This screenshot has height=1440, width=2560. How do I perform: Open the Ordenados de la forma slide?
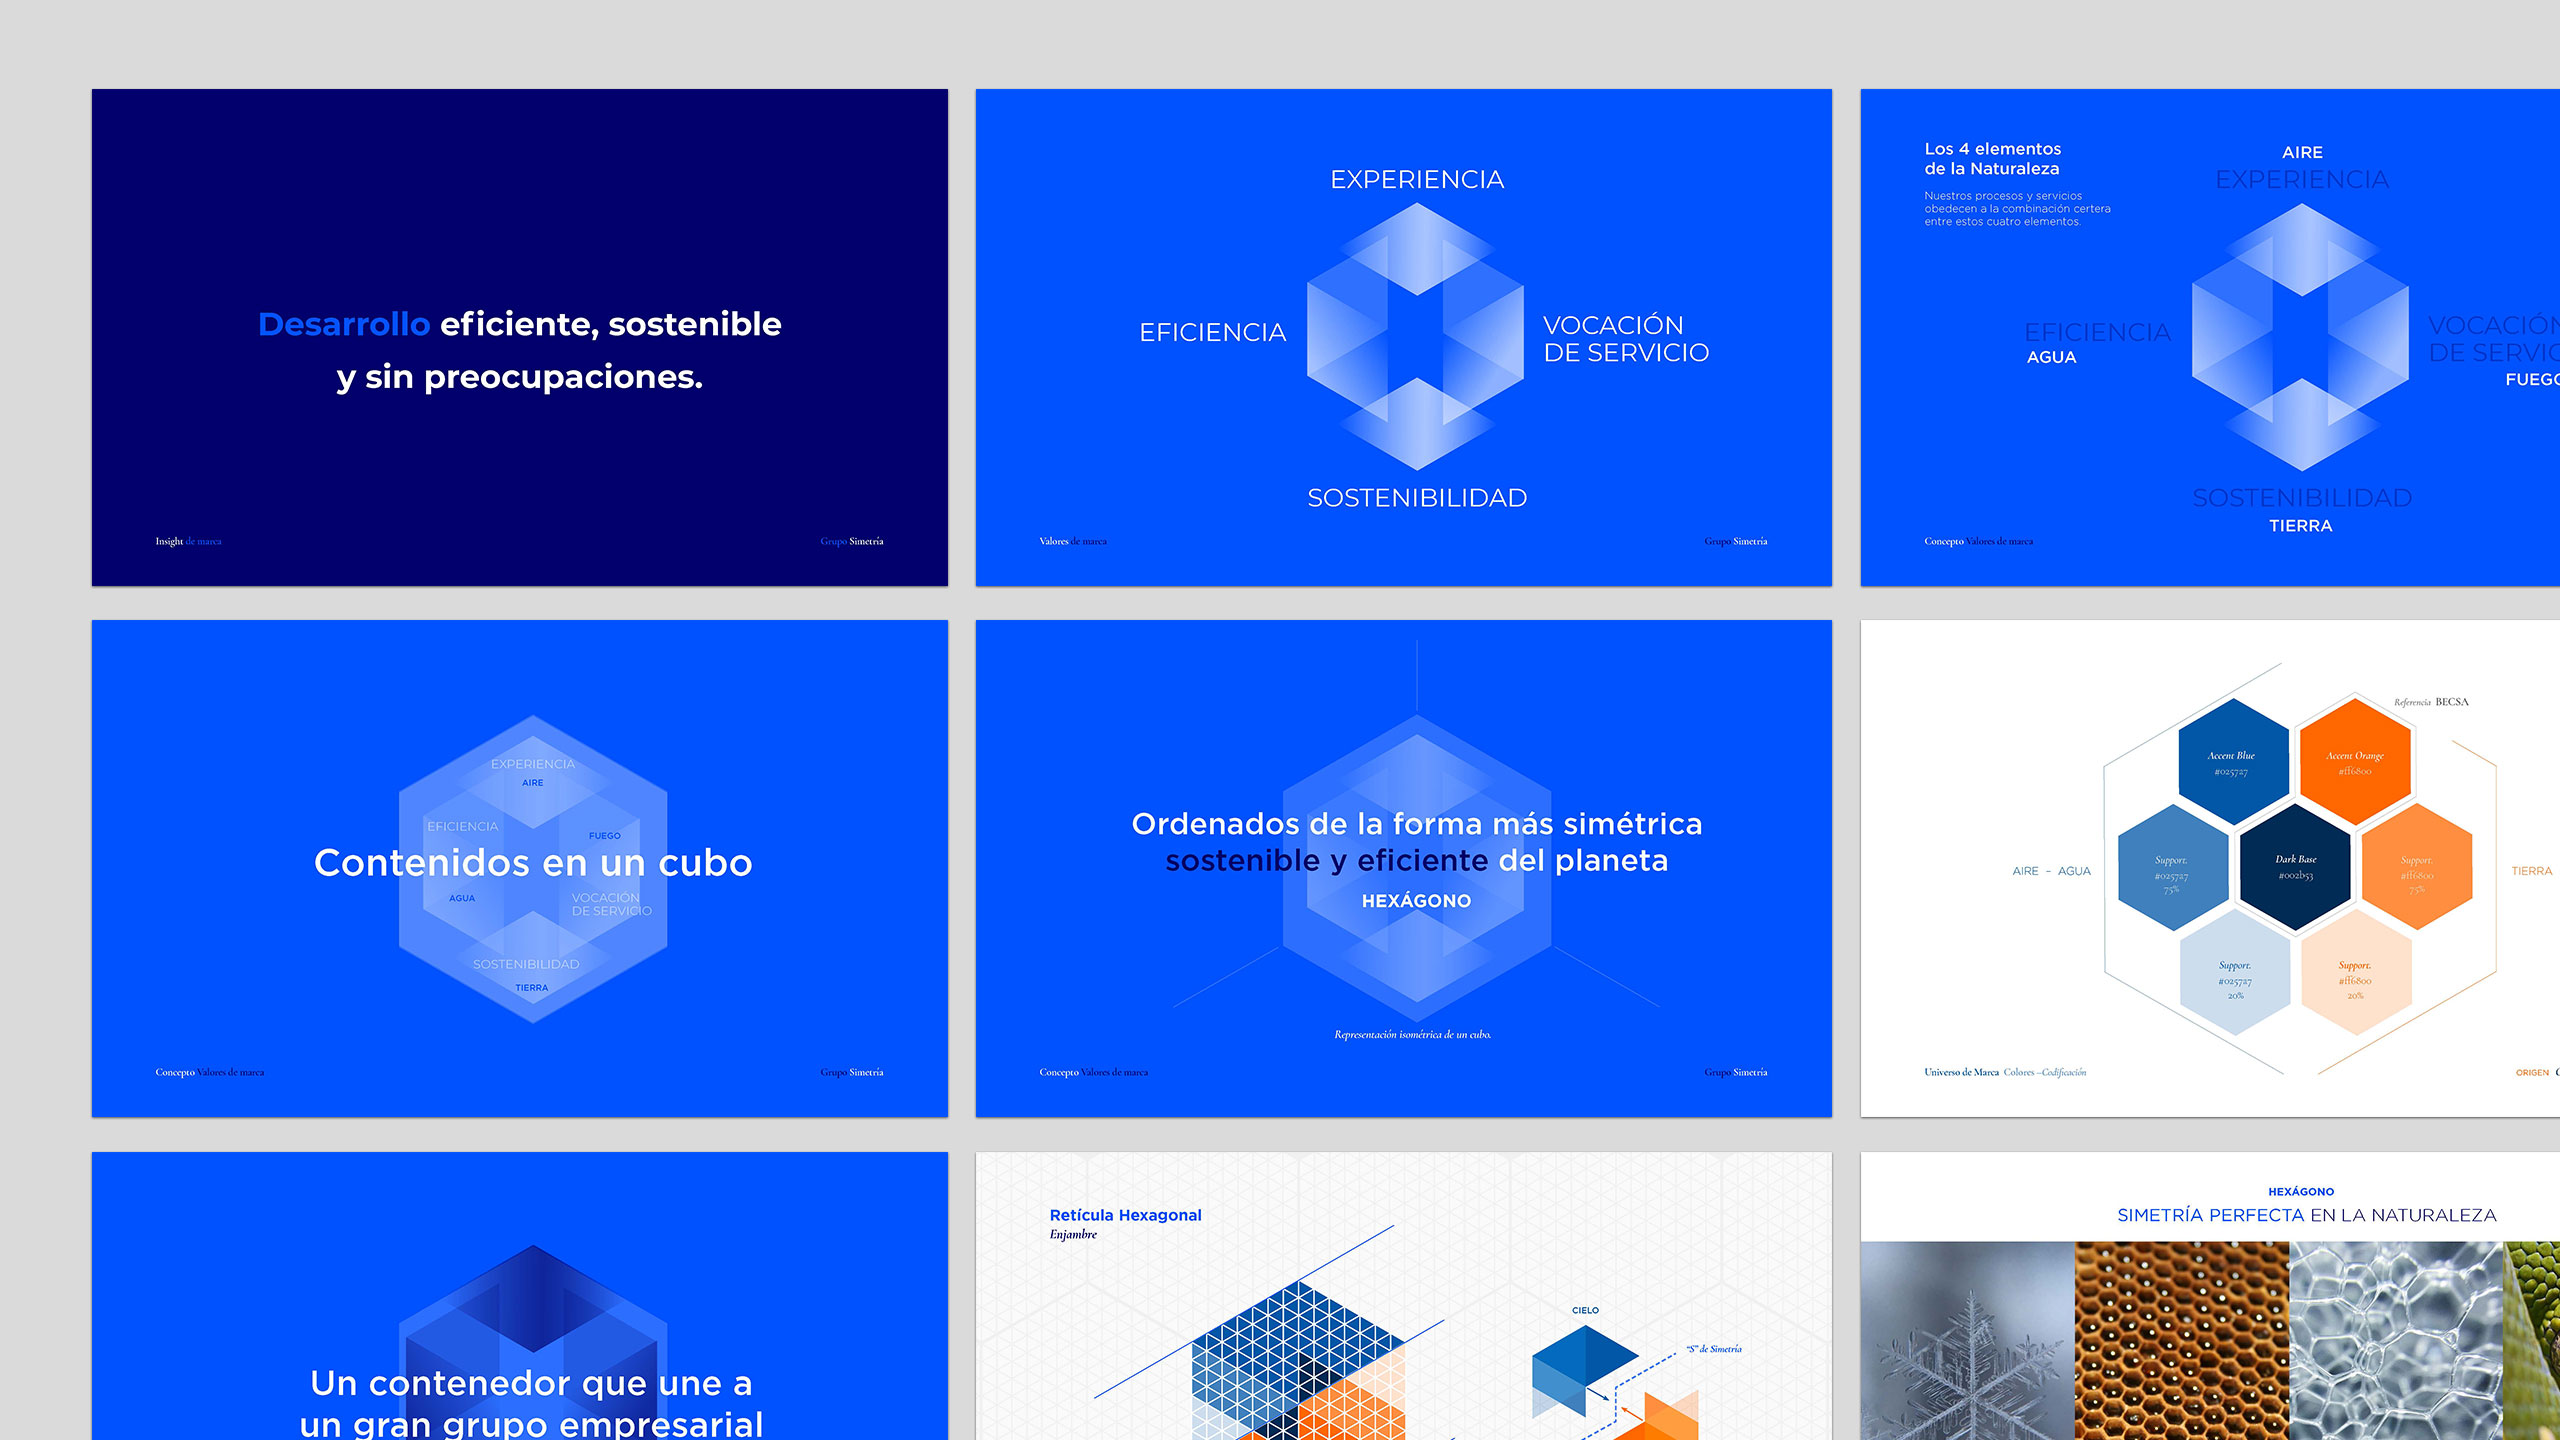point(1403,867)
